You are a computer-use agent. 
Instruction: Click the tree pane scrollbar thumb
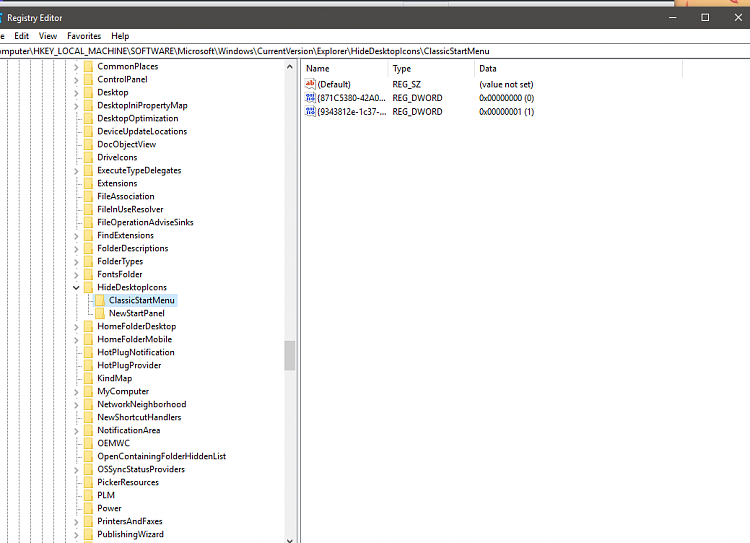289,355
